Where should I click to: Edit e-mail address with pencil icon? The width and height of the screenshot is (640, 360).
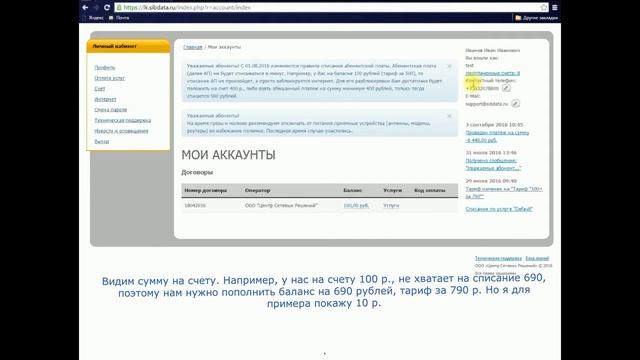516,104
